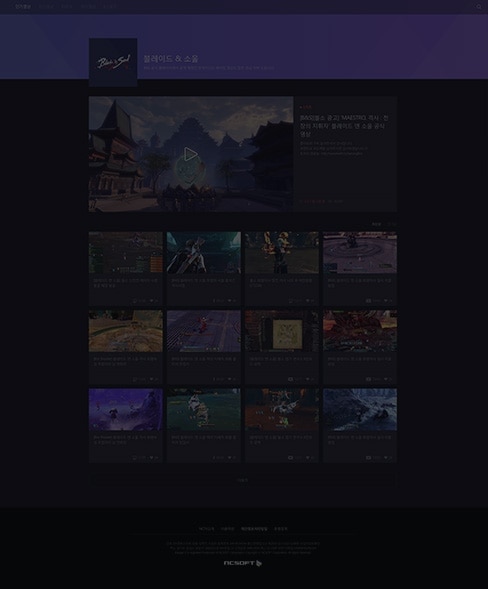Click the heart icon on the parchment map card
This screenshot has width=488, height=589.
click(x=308, y=379)
